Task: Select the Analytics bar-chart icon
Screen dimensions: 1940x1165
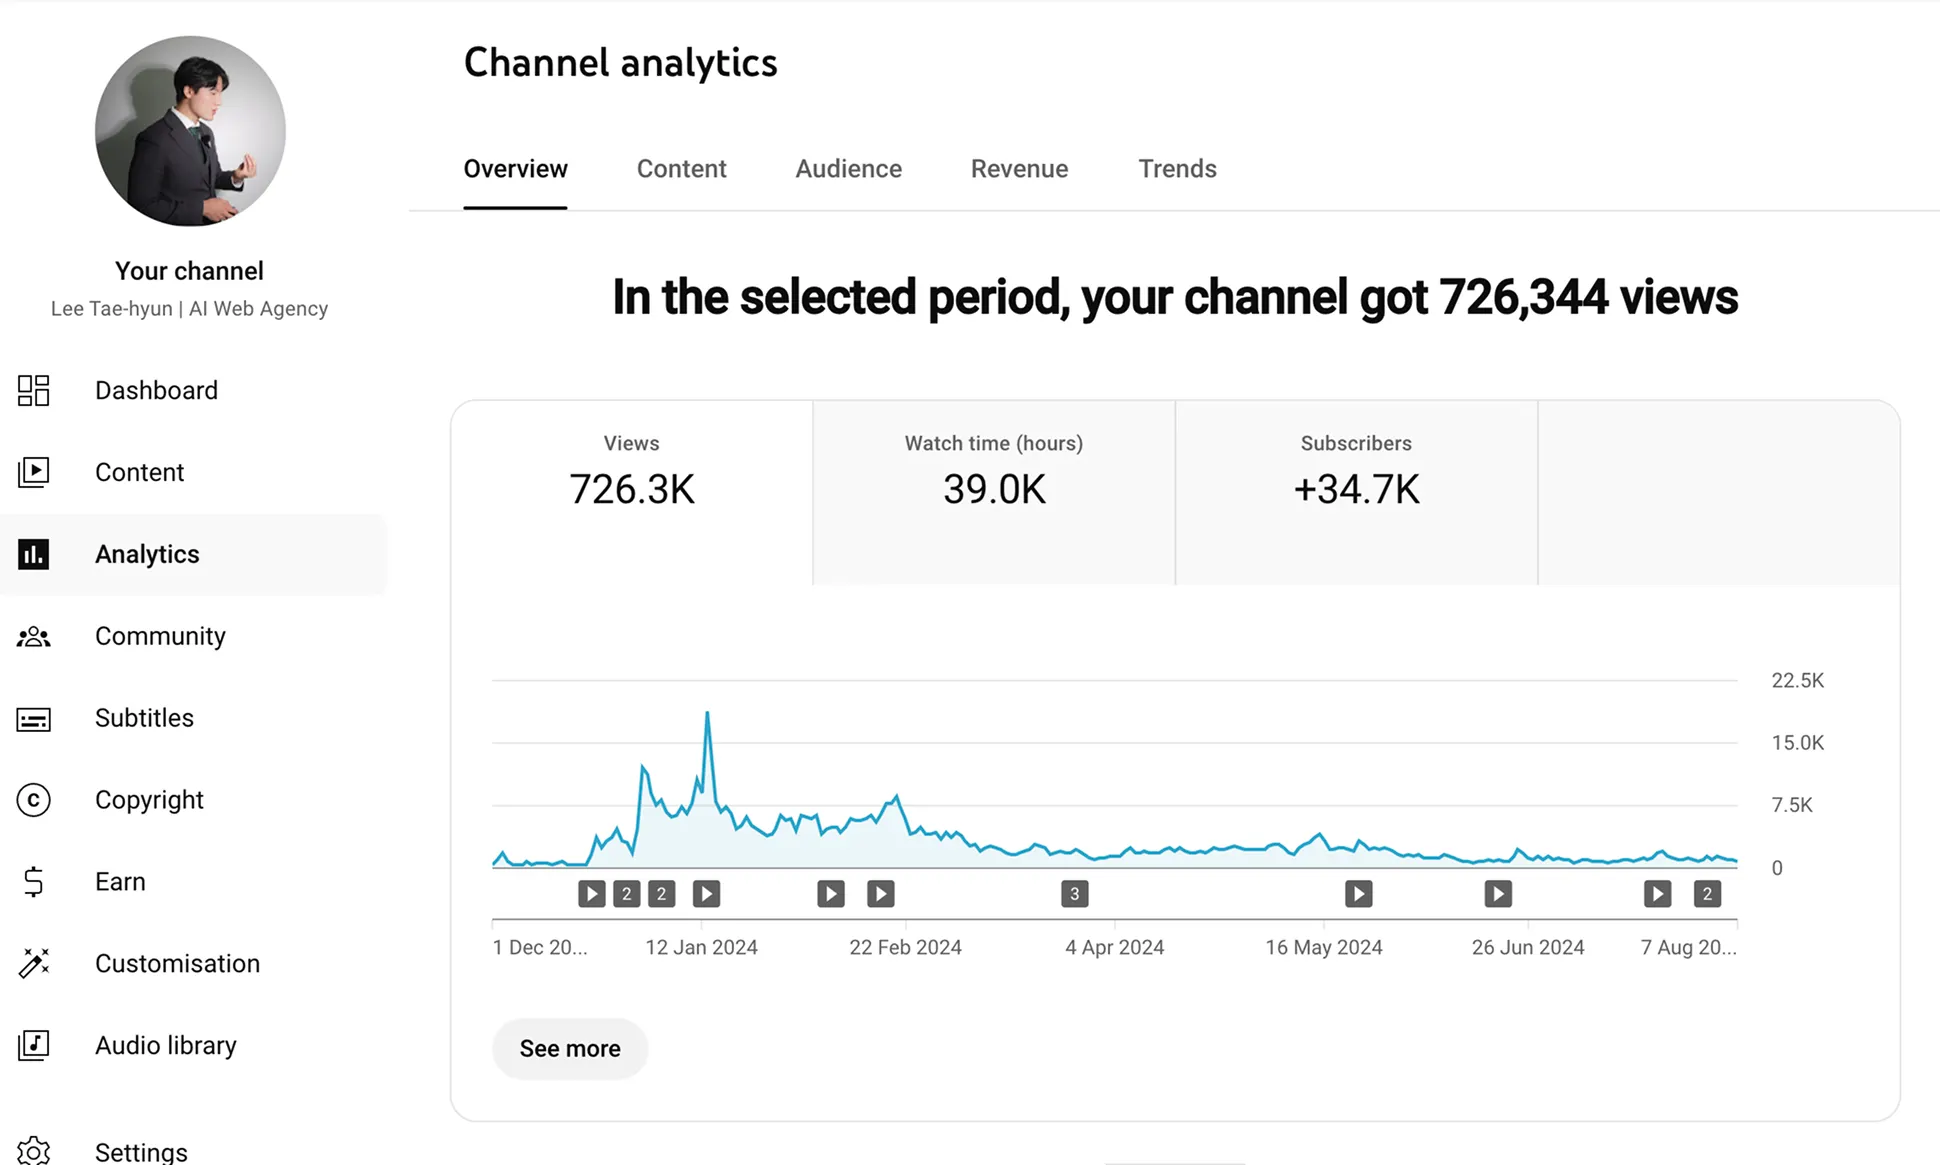Action: tap(33, 554)
